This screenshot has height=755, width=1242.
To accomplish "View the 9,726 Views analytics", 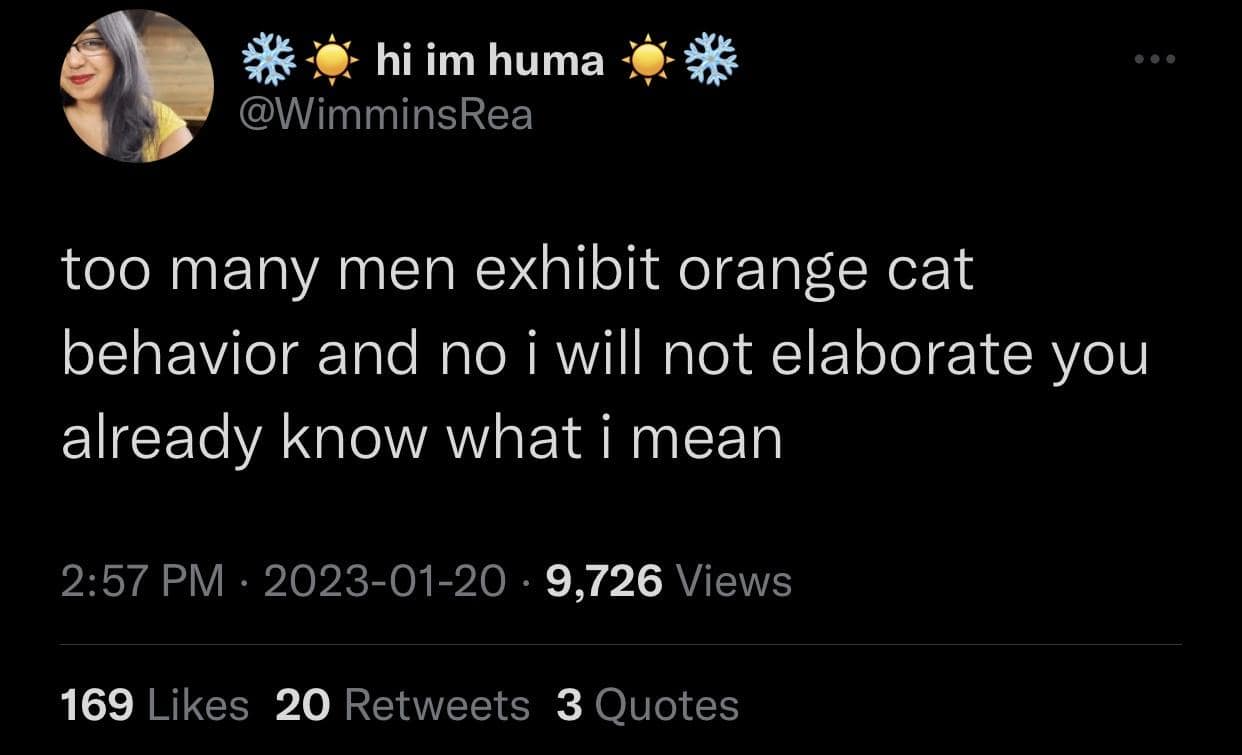I will (x=669, y=581).
